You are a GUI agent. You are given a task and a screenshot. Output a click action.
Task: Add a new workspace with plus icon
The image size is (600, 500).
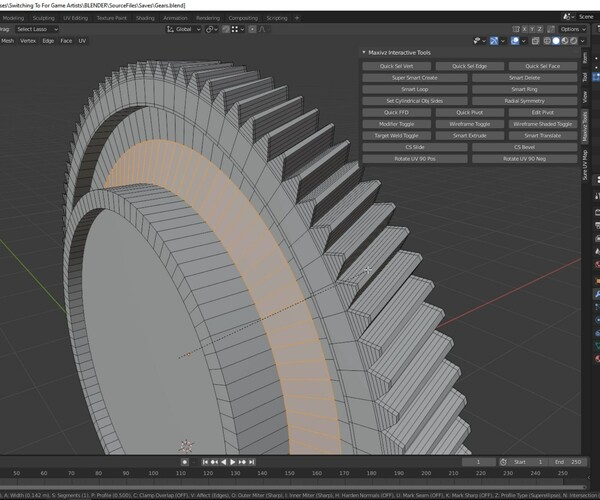[297, 18]
